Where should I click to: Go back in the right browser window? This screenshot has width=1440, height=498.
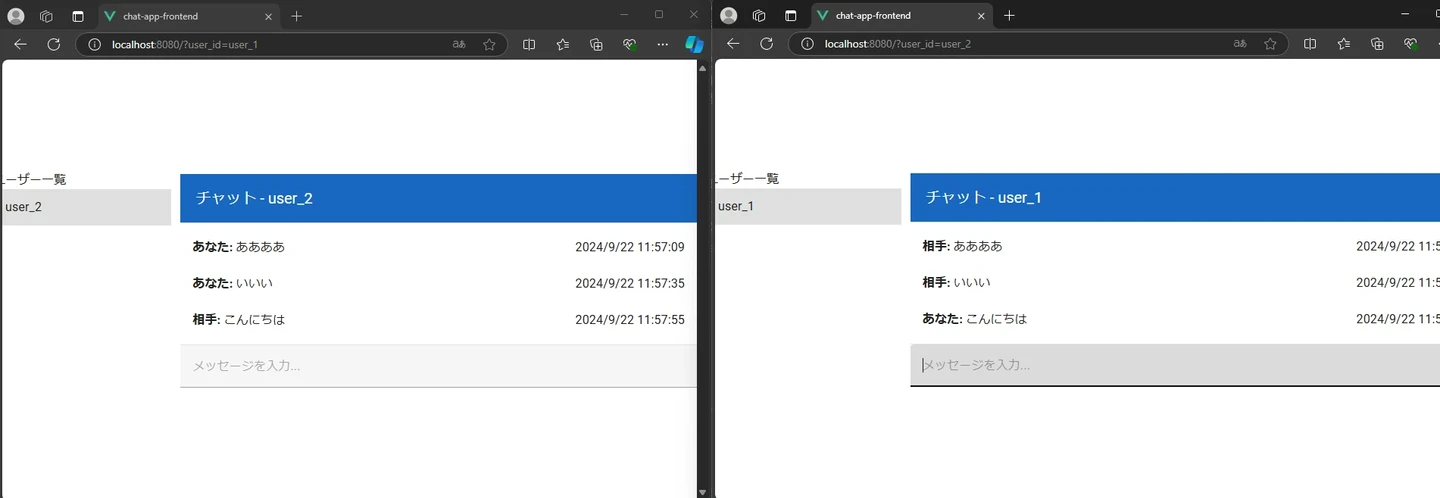tap(733, 44)
